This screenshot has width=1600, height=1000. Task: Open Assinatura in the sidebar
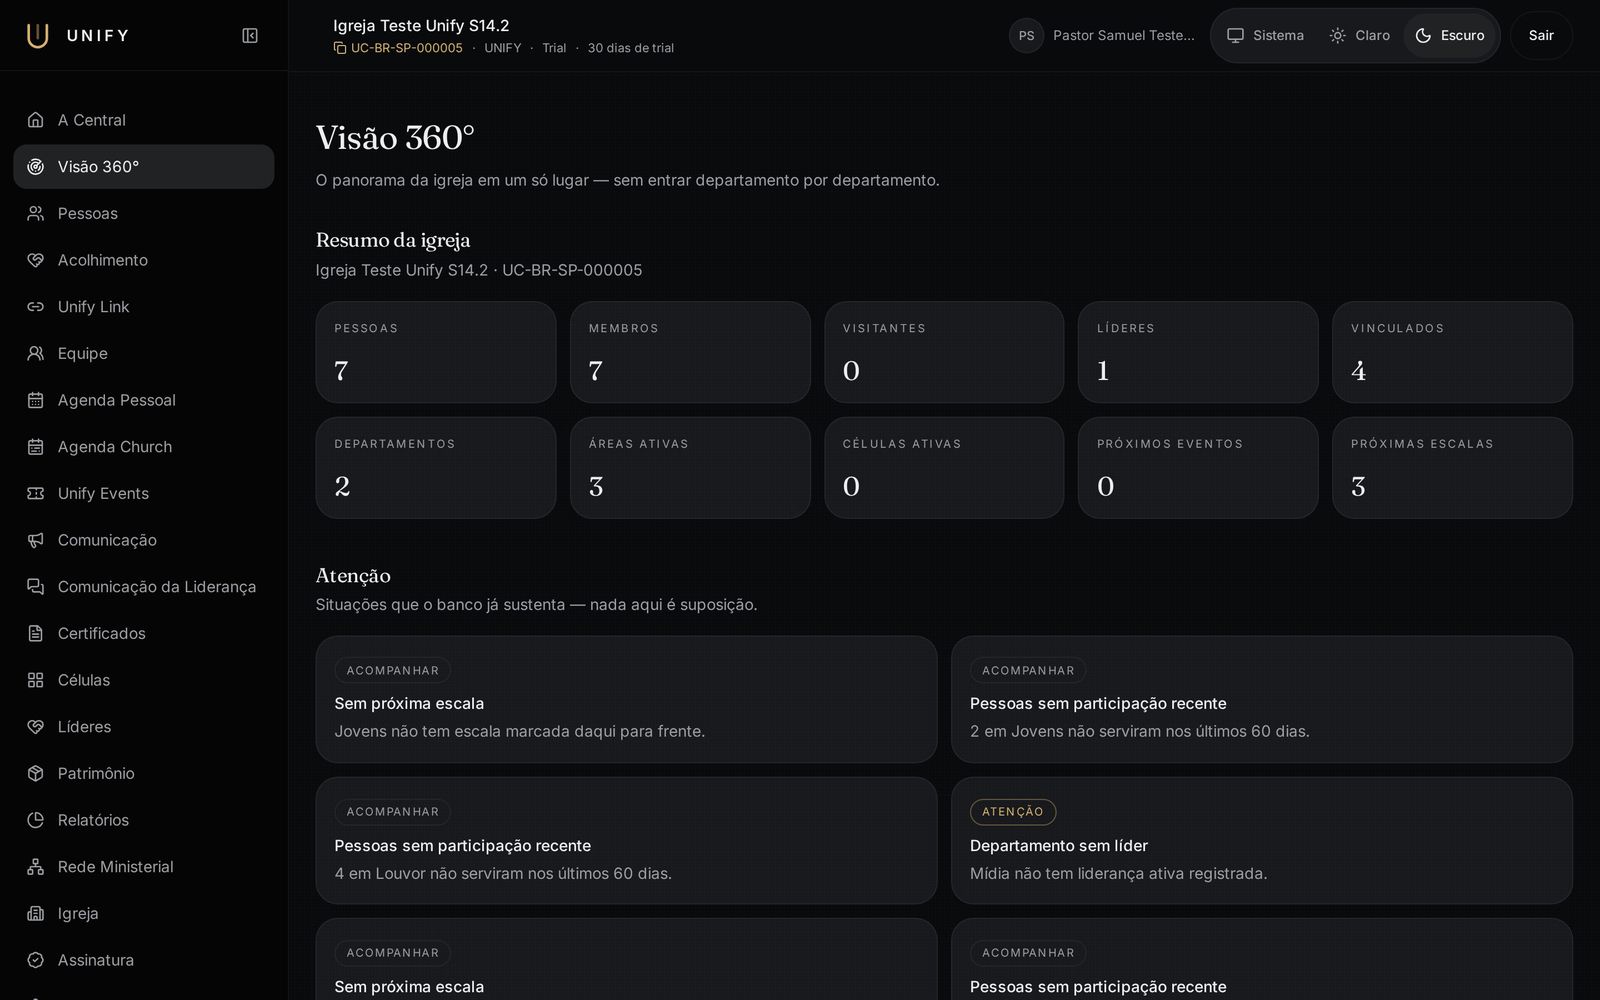click(144, 960)
